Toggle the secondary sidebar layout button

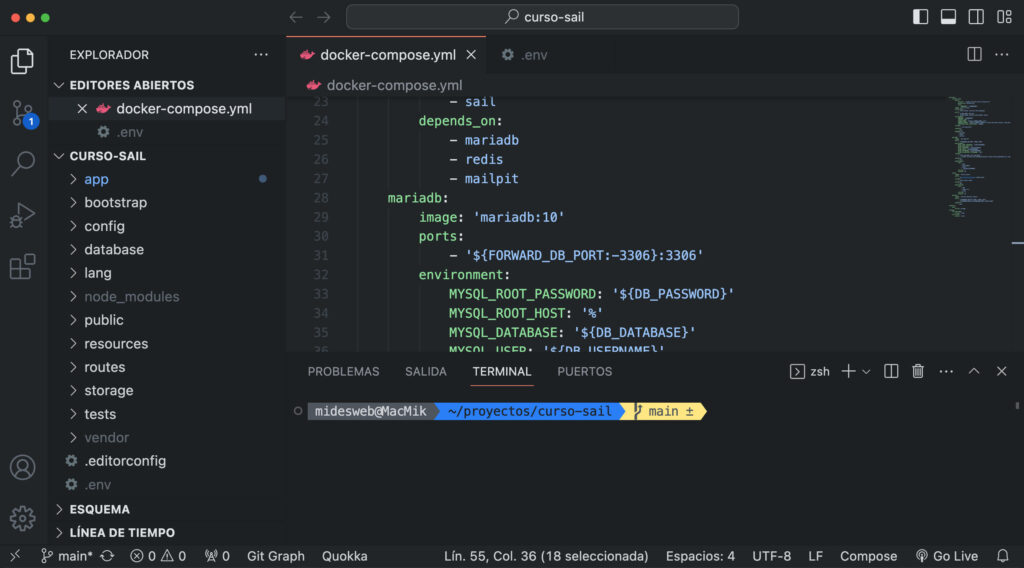pos(976,17)
